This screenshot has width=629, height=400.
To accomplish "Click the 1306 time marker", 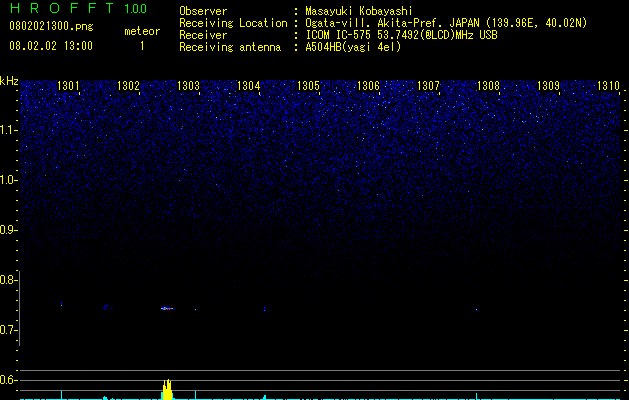I will click(368, 86).
